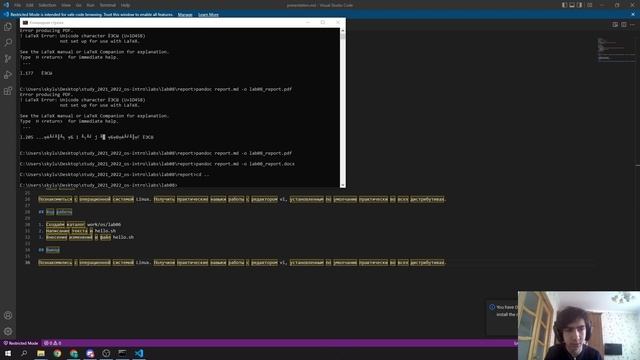Image resolution: width=640 pixels, height=360 pixels.
Task: Open the Selection menu
Action: 47,5
